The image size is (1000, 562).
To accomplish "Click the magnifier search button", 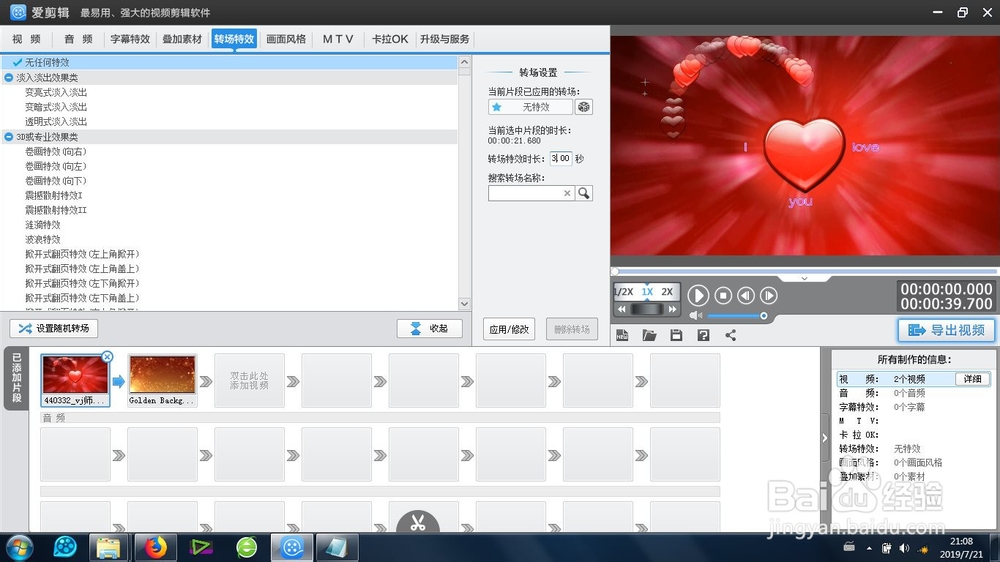I will click(x=584, y=193).
